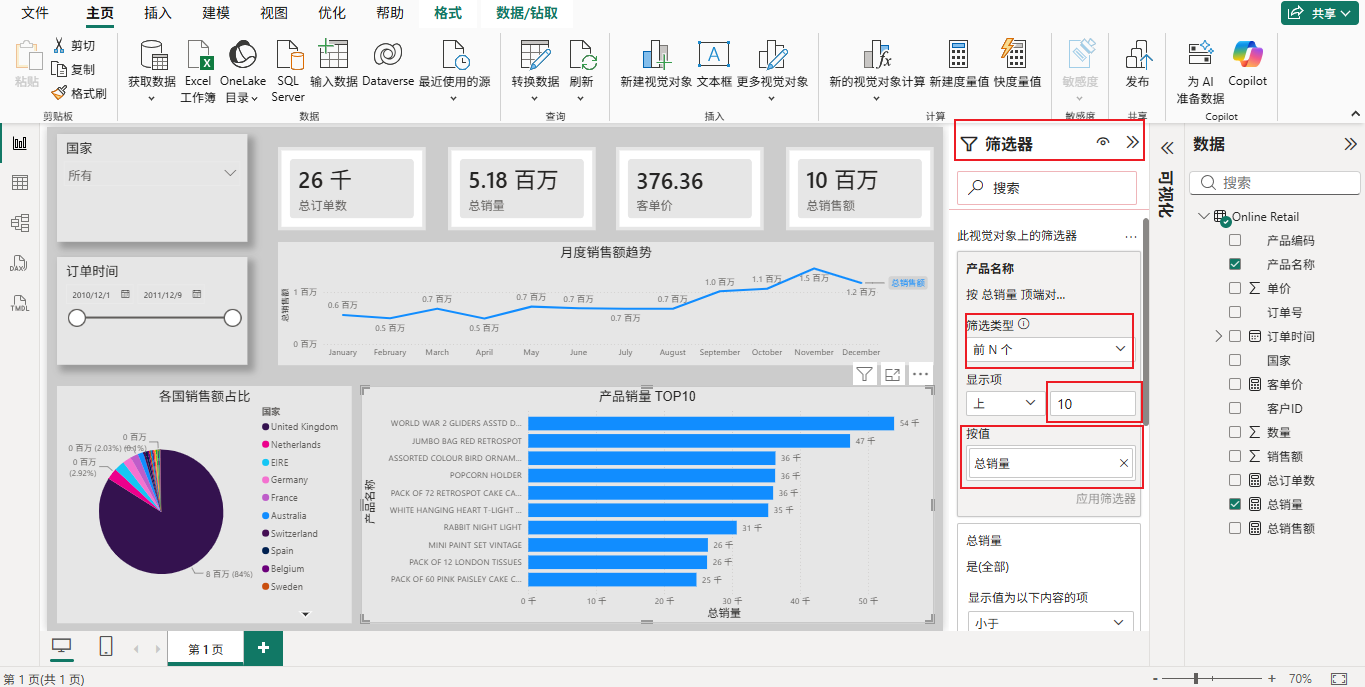Click focus mode icon on chart
Image resolution: width=1365 pixels, height=687 pixels.
[893, 374]
